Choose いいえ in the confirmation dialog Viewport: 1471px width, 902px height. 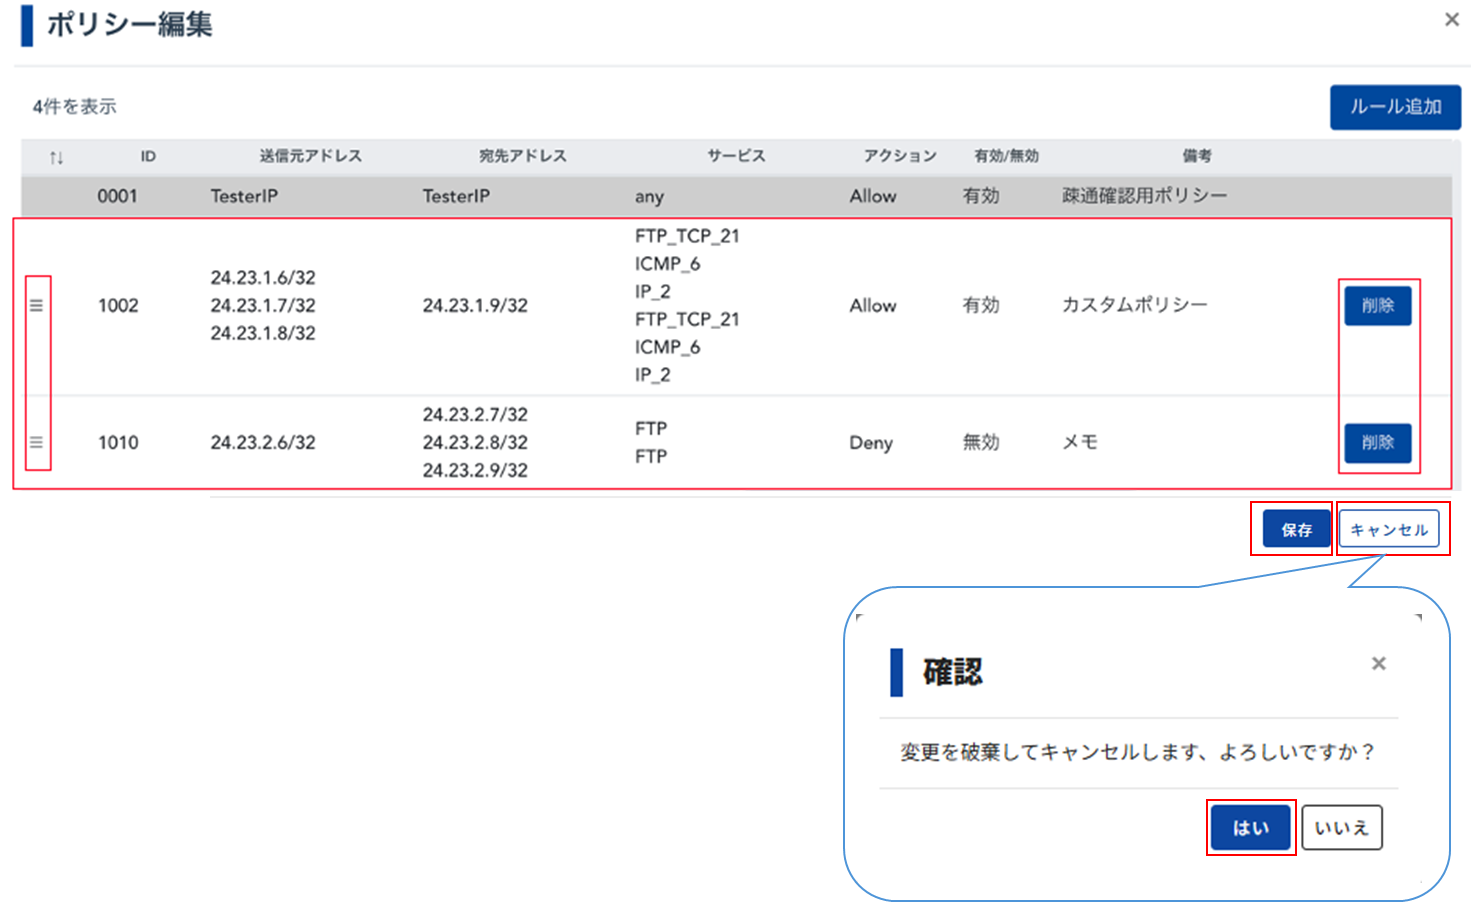coord(1341,827)
